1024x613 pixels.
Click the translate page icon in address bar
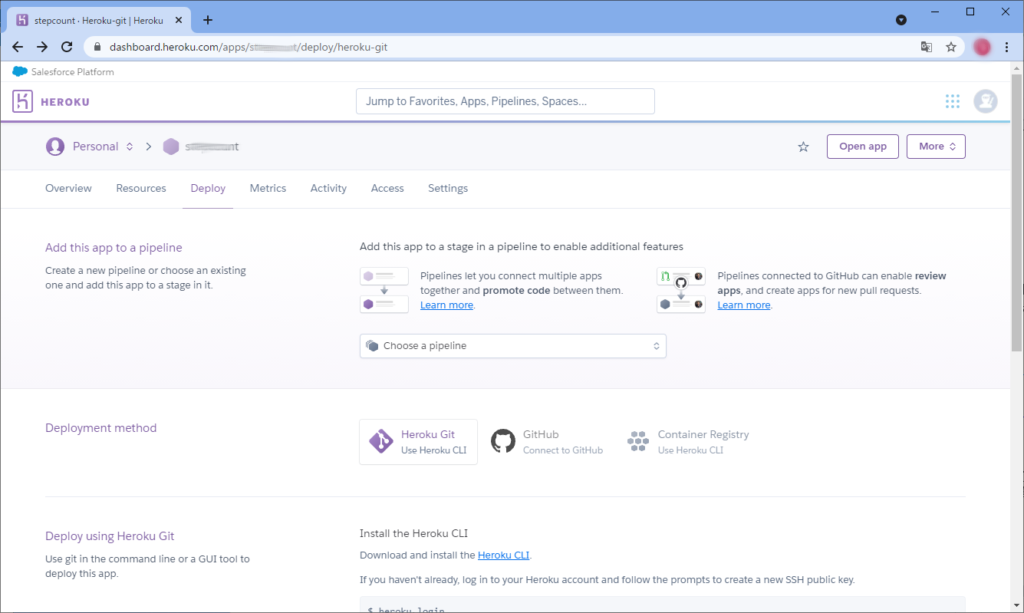pyautogui.click(x=926, y=47)
